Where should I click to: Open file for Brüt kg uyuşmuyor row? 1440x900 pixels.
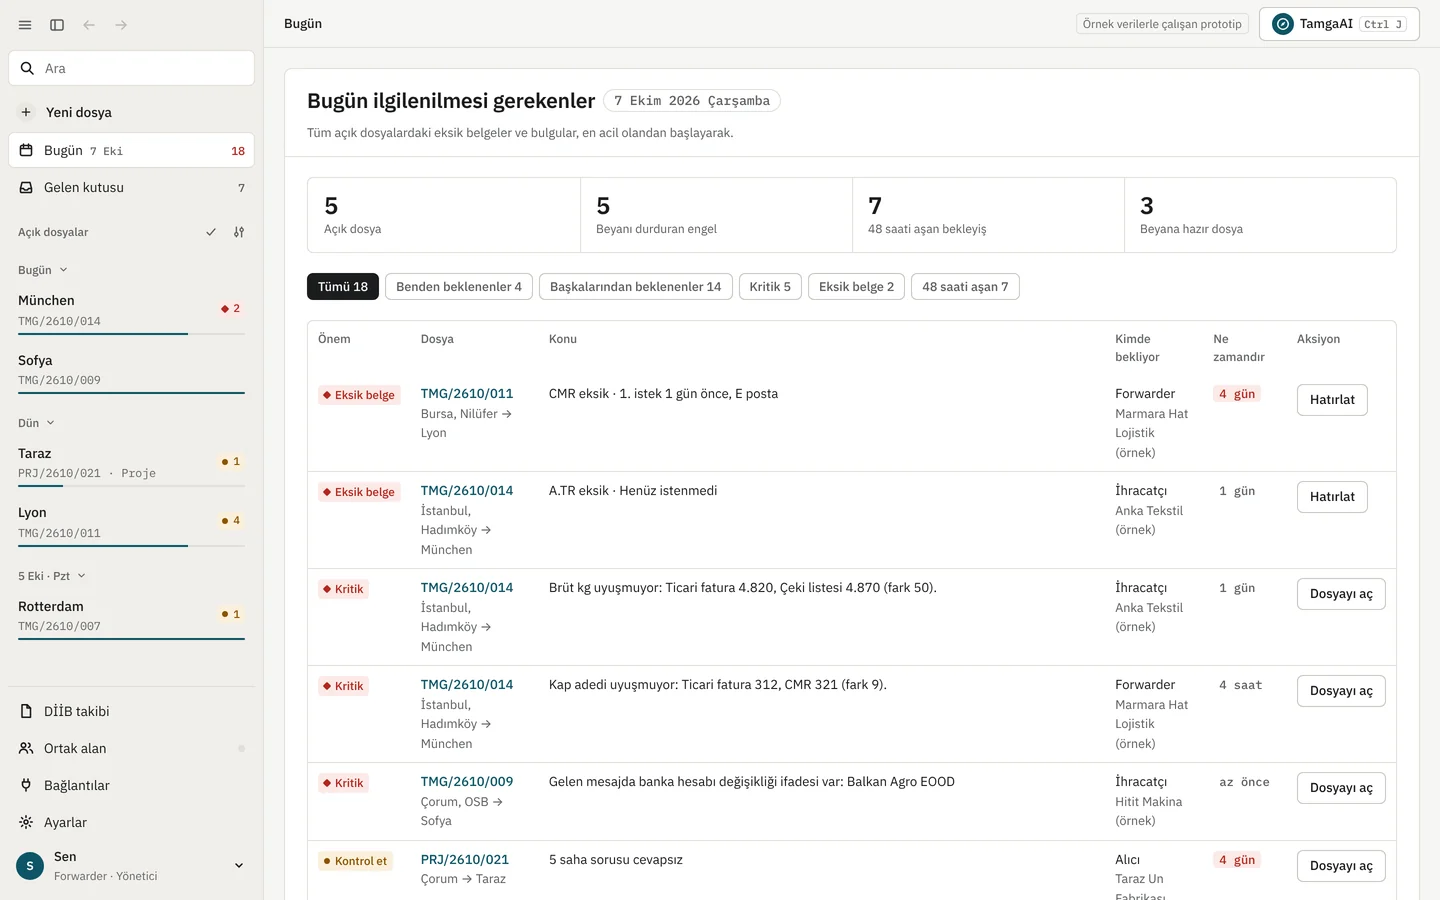coord(1341,594)
